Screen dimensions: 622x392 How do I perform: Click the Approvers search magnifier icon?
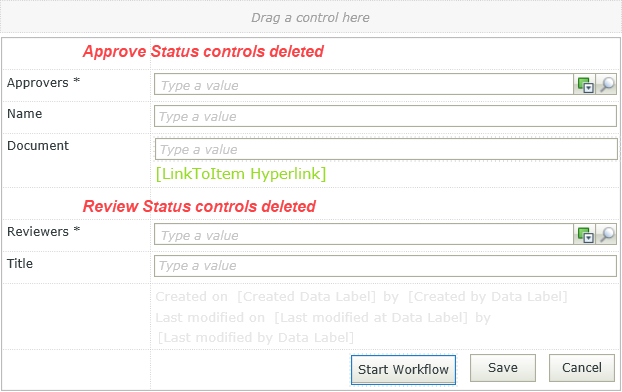pos(606,85)
